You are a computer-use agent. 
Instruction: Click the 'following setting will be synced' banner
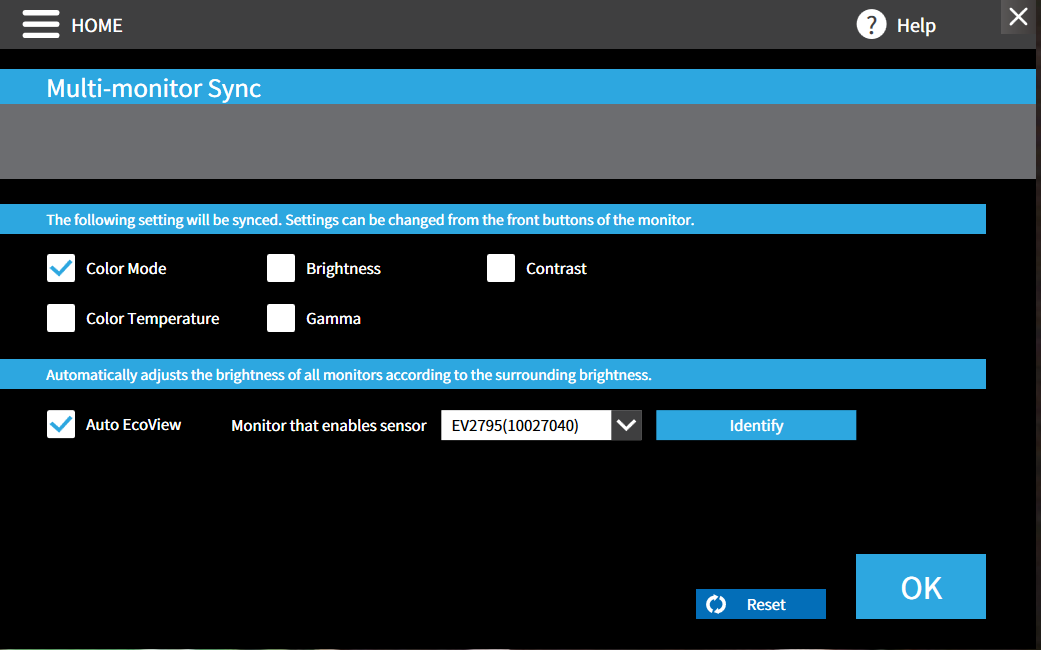(x=493, y=219)
